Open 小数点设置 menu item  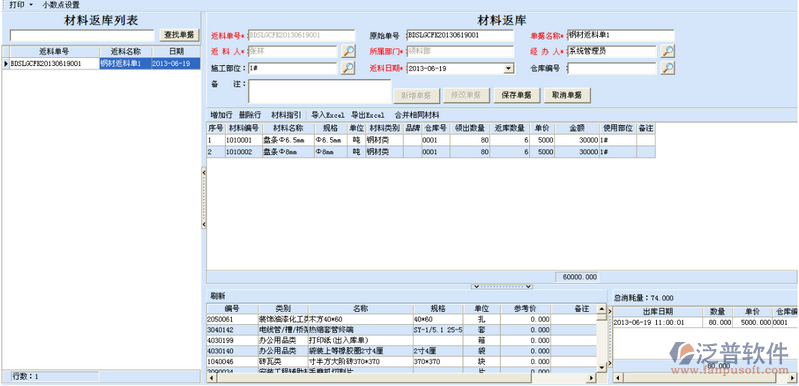(x=61, y=5)
